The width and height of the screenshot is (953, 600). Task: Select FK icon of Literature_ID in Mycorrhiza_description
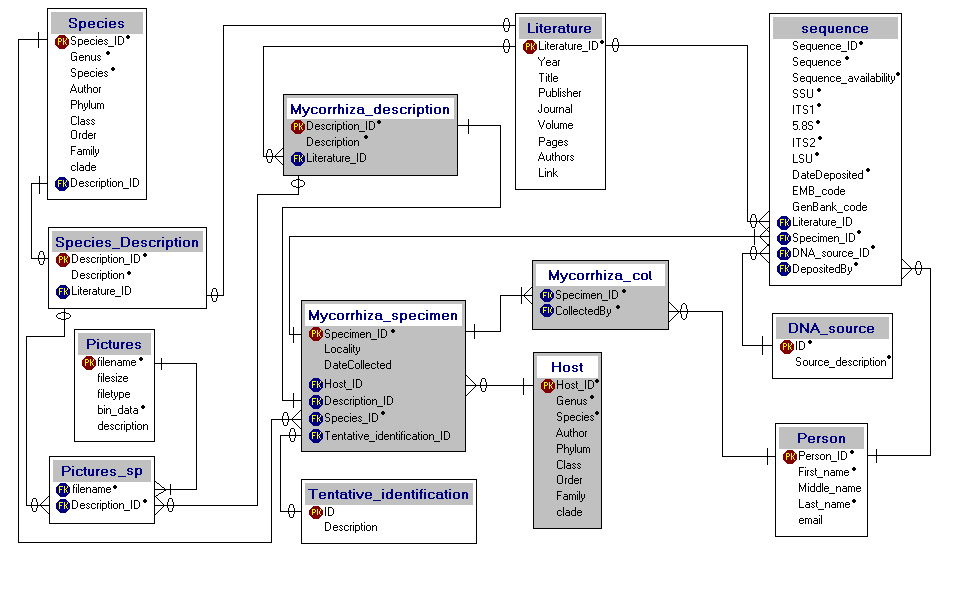tap(297, 159)
